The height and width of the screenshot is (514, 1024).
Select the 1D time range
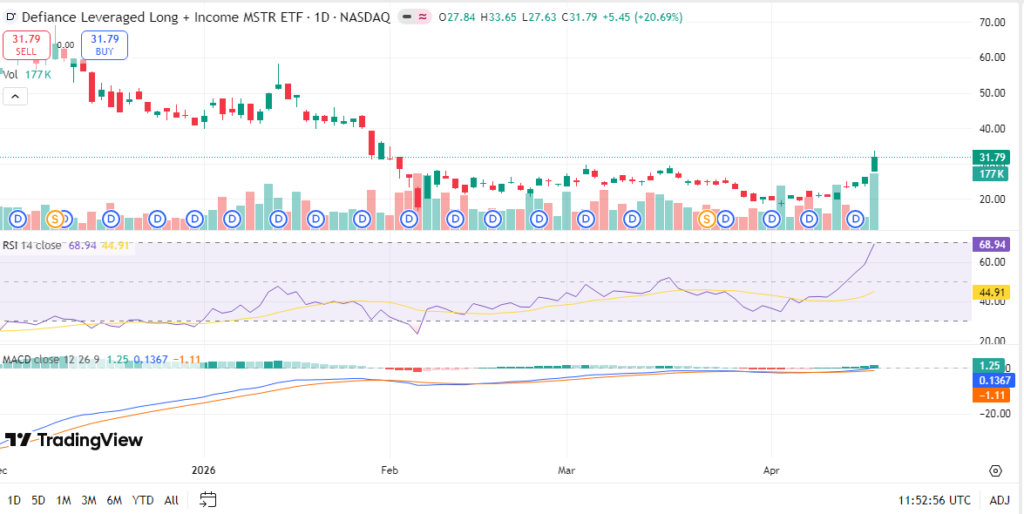14,499
